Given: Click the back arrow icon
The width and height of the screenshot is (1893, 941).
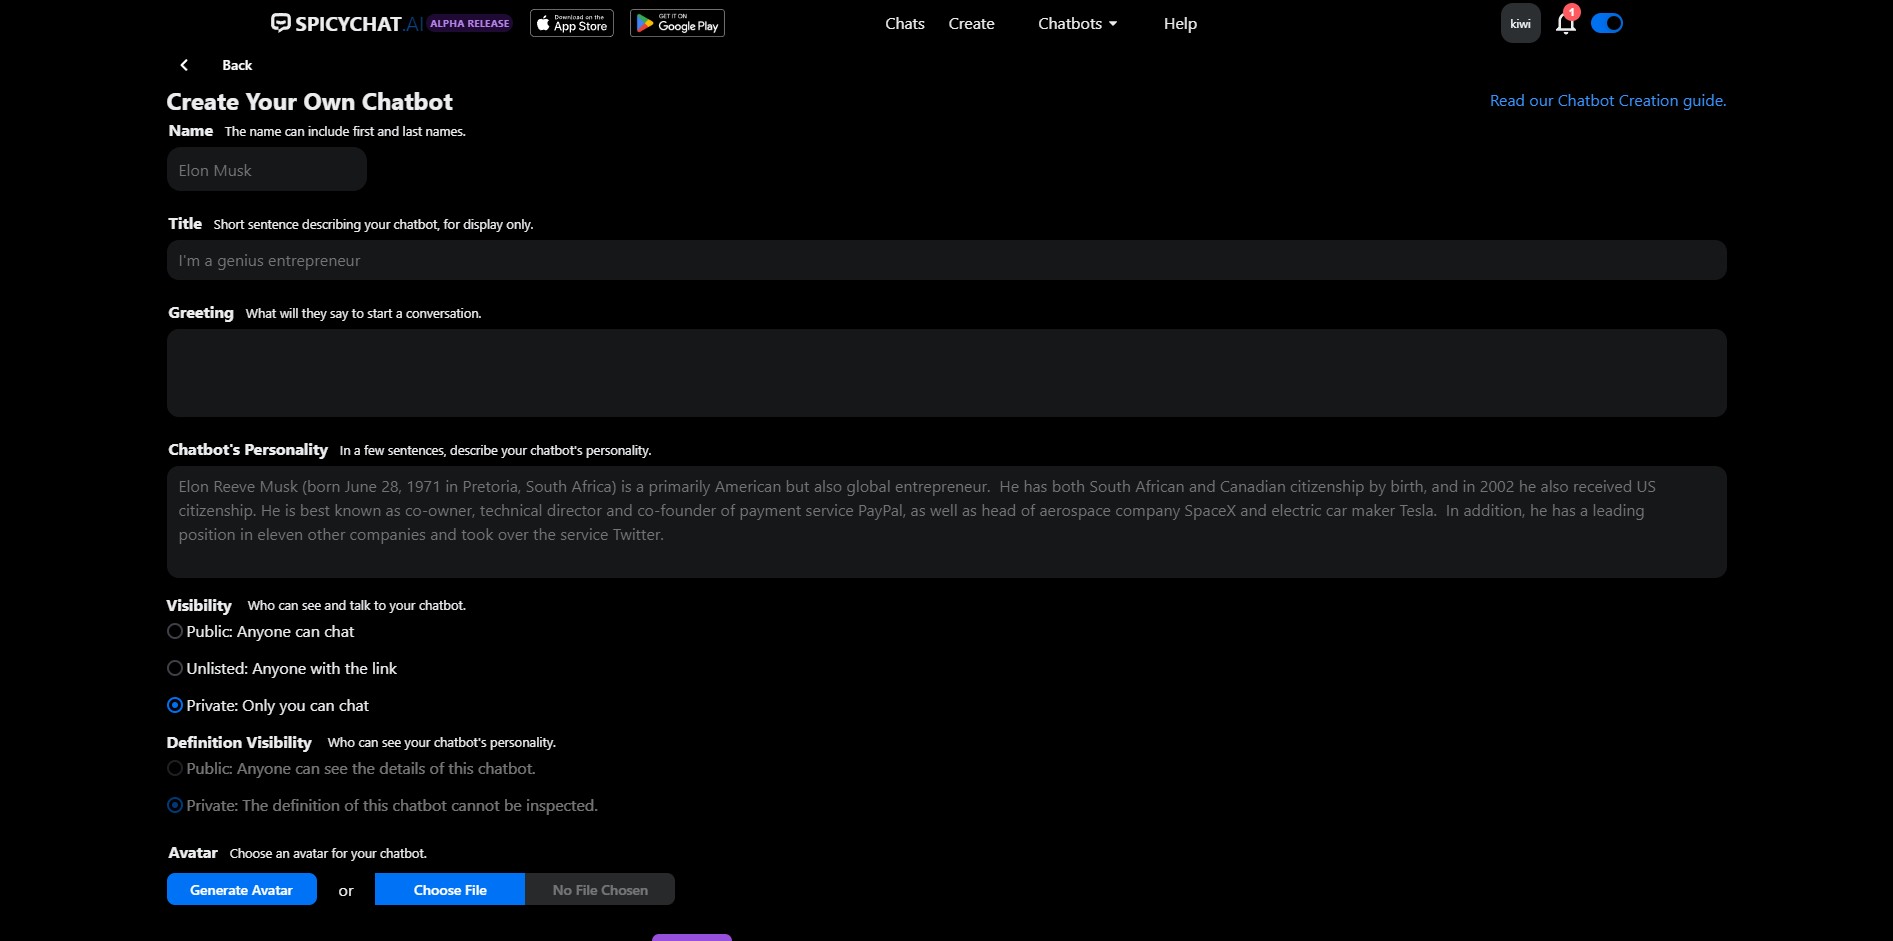Looking at the screenshot, I should pyautogui.click(x=184, y=65).
